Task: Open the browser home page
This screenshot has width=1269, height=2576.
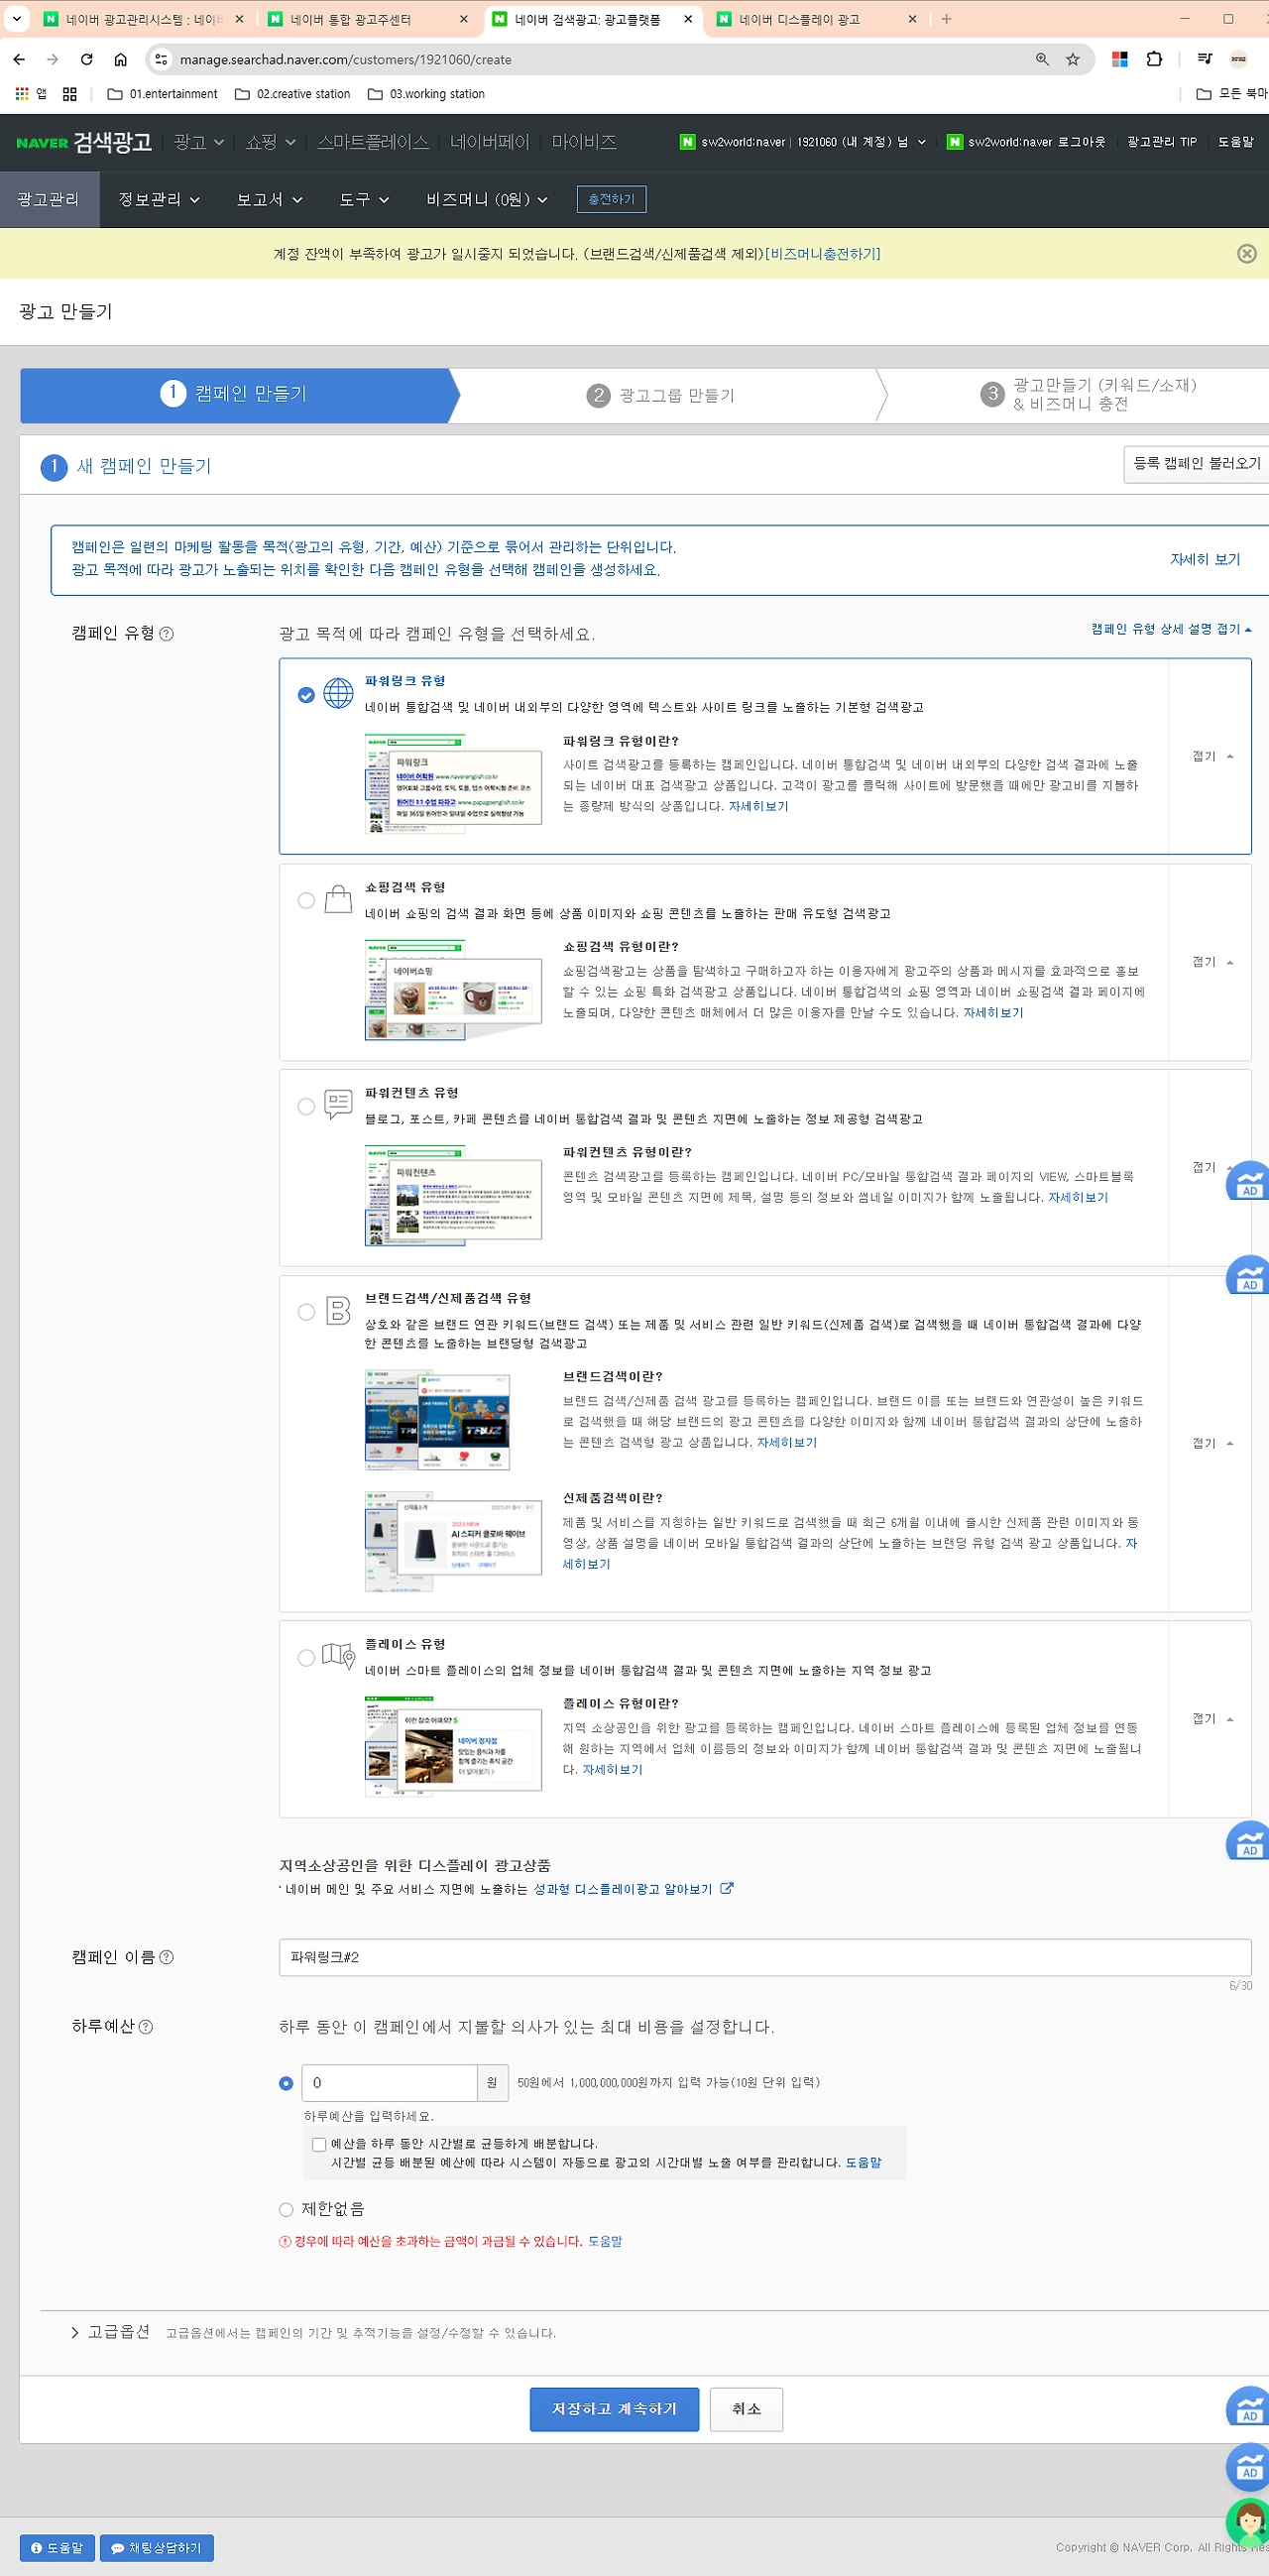Action: 121,60
